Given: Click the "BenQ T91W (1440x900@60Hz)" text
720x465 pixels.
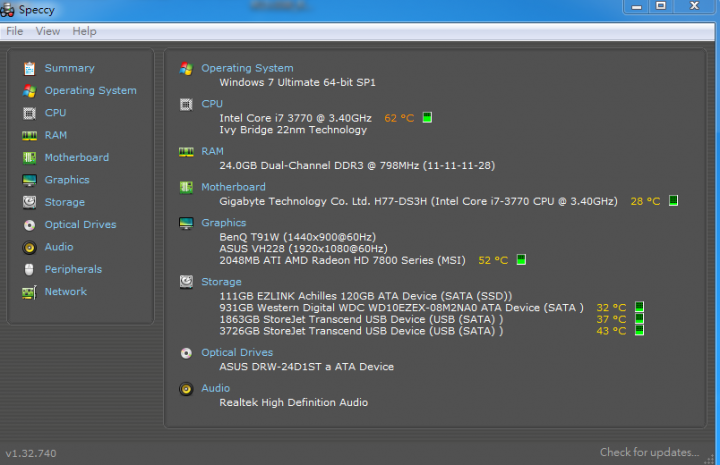Looking at the screenshot, I should 298,237.
